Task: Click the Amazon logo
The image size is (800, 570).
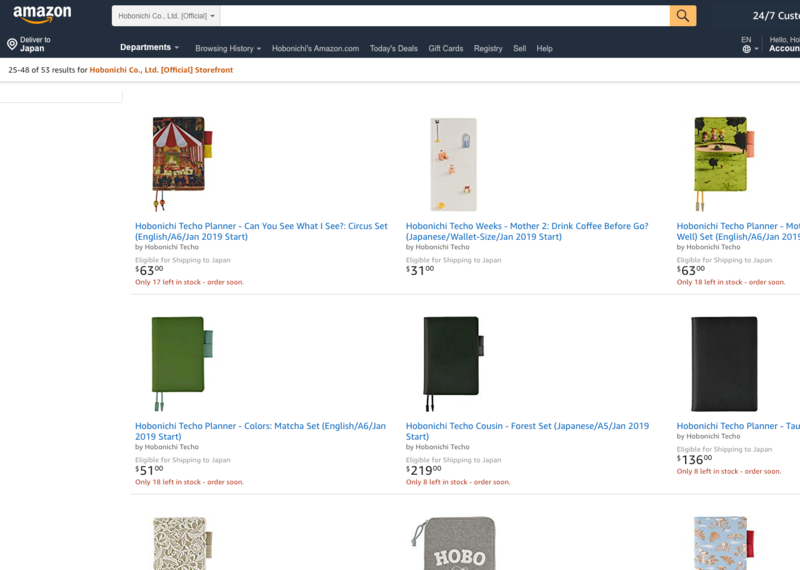Action: 42,14
